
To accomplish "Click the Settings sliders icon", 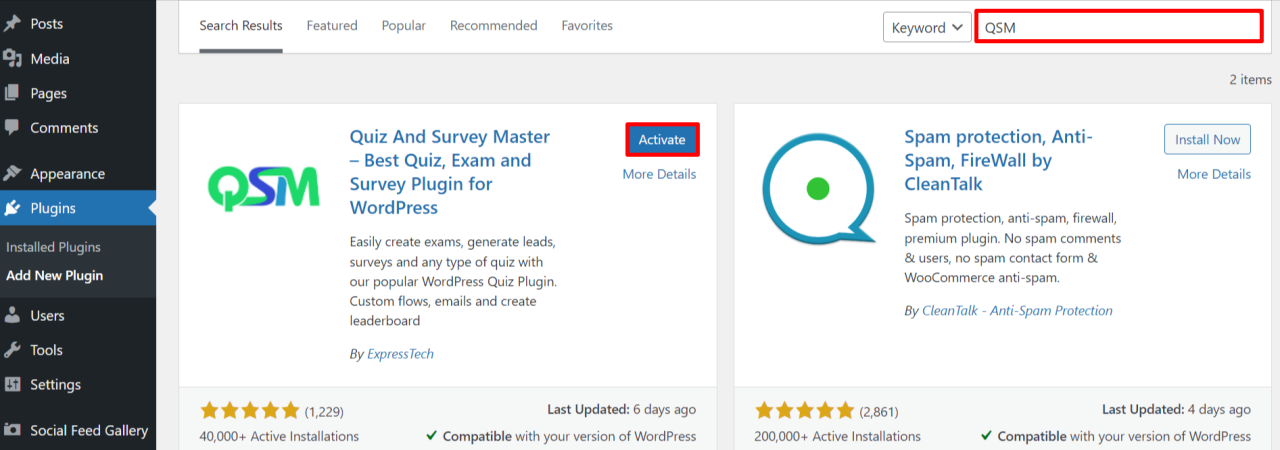I will 13,384.
